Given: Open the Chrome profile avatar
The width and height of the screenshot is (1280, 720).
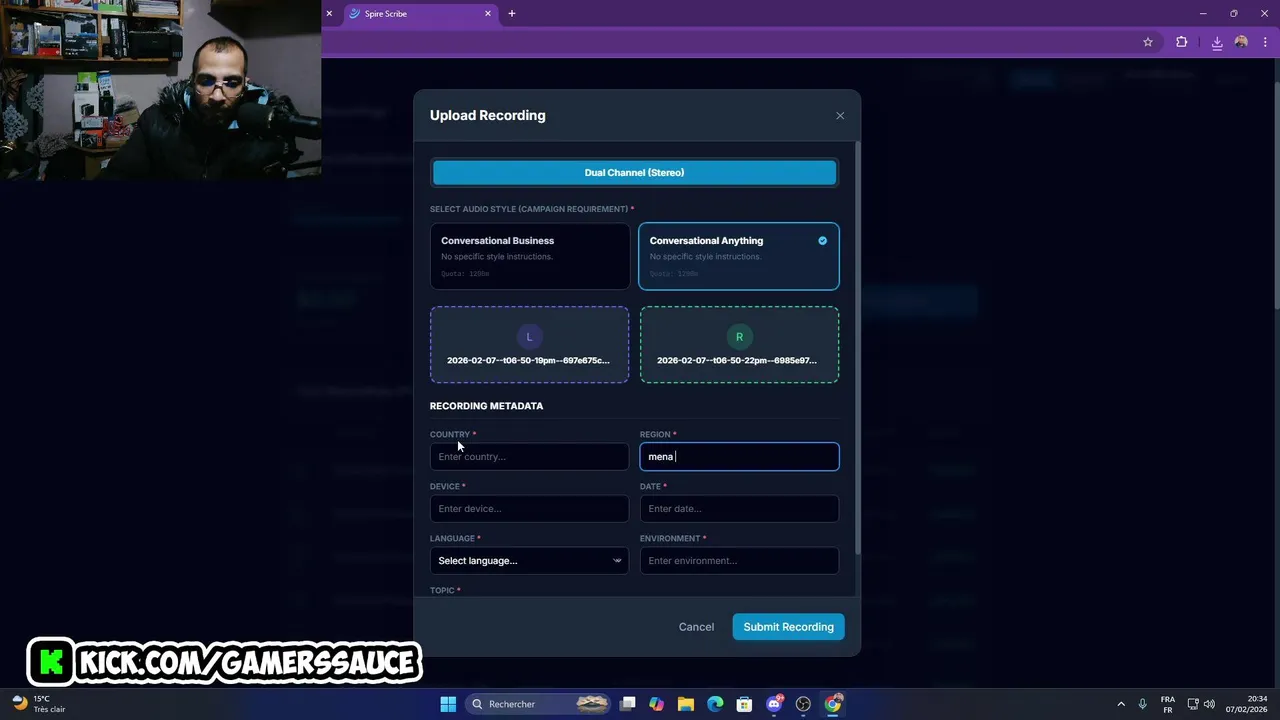Looking at the screenshot, I should tap(1241, 42).
